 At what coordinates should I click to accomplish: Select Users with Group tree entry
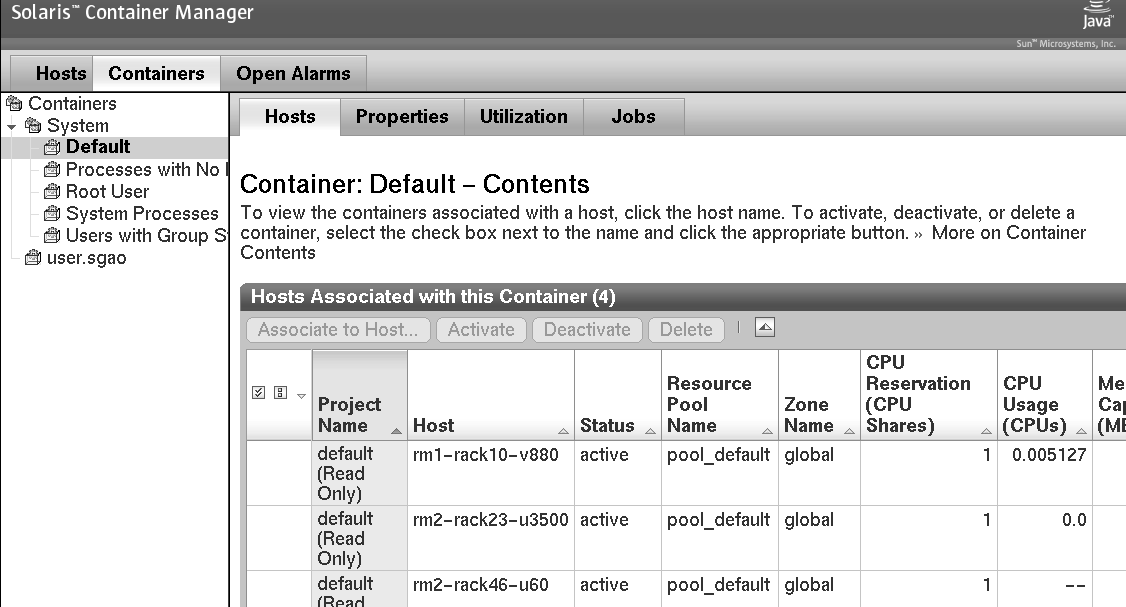pyautogui.click(x=146, y=236)
